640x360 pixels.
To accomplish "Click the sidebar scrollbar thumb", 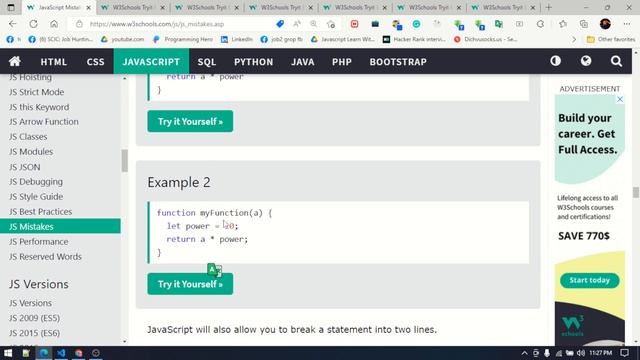I will click(x=124, y=161).
